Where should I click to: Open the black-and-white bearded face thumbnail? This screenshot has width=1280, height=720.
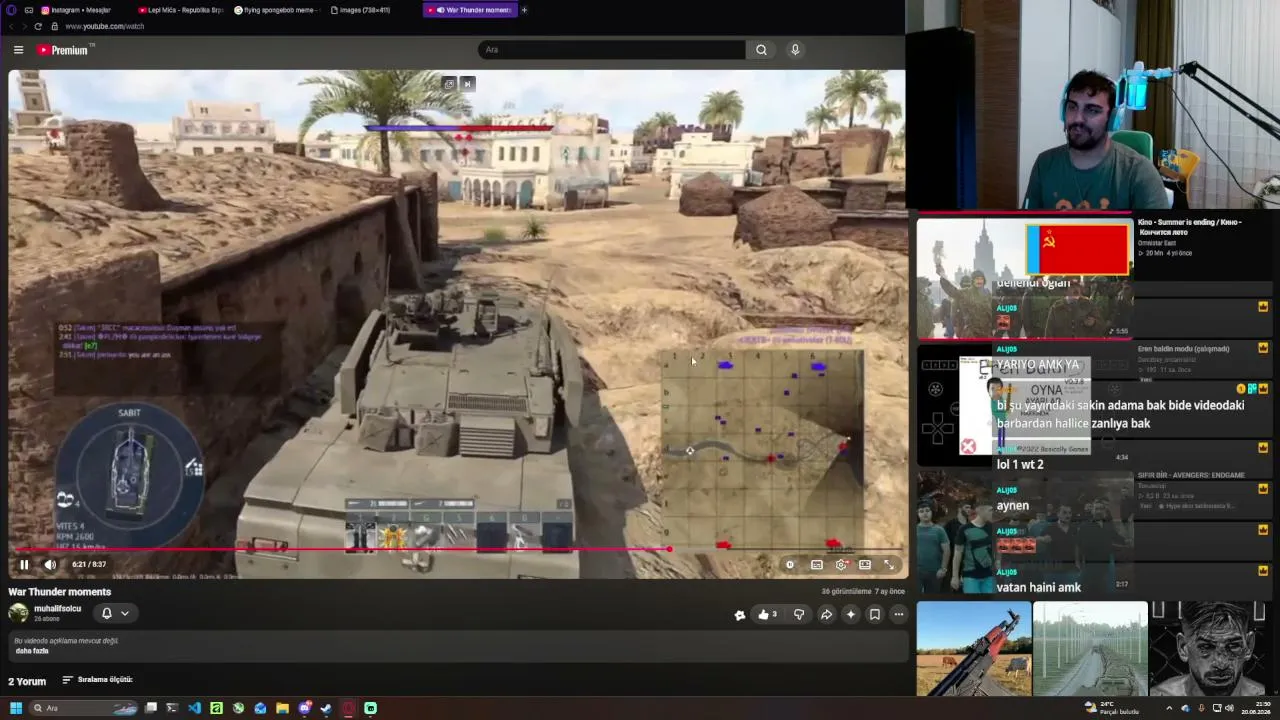pyautogui.click(x=1206, y=648)
